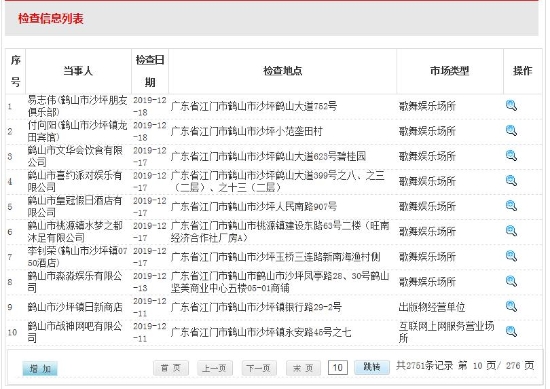The image size is (550, 389).
Task: Click the 增加 button
Action: (x=40, y=368)
